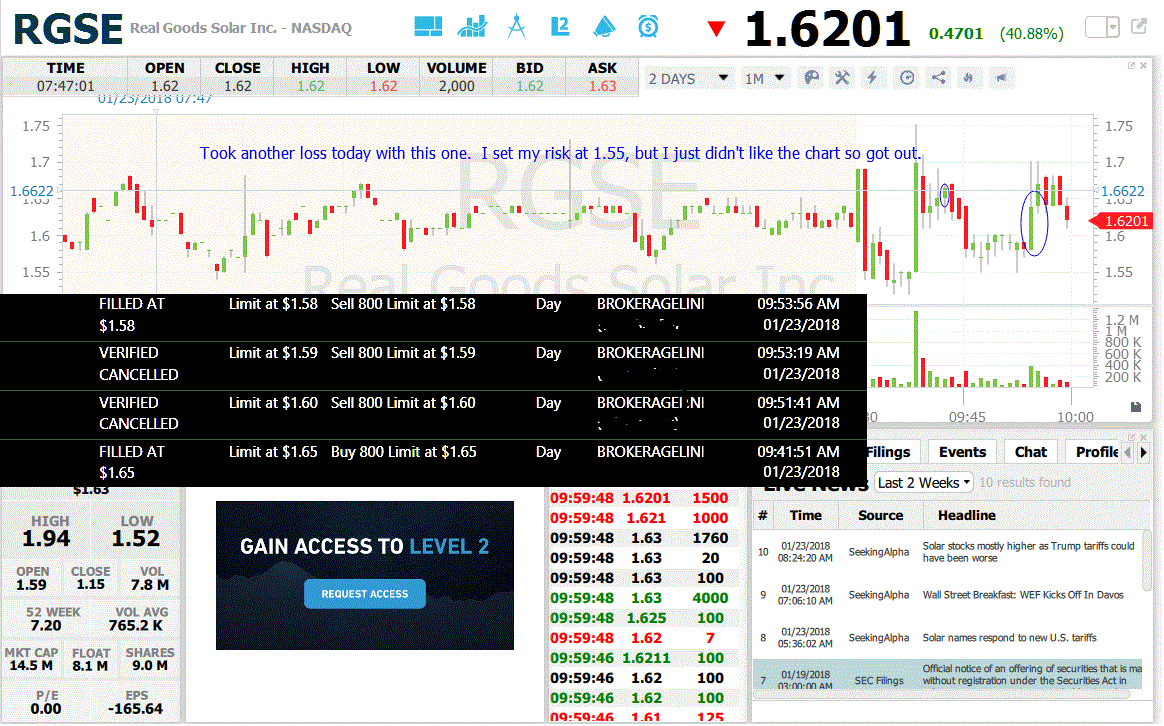Click the lightning bolt chart icon
Screen dimensions: 1164x726
coord(873,78)
